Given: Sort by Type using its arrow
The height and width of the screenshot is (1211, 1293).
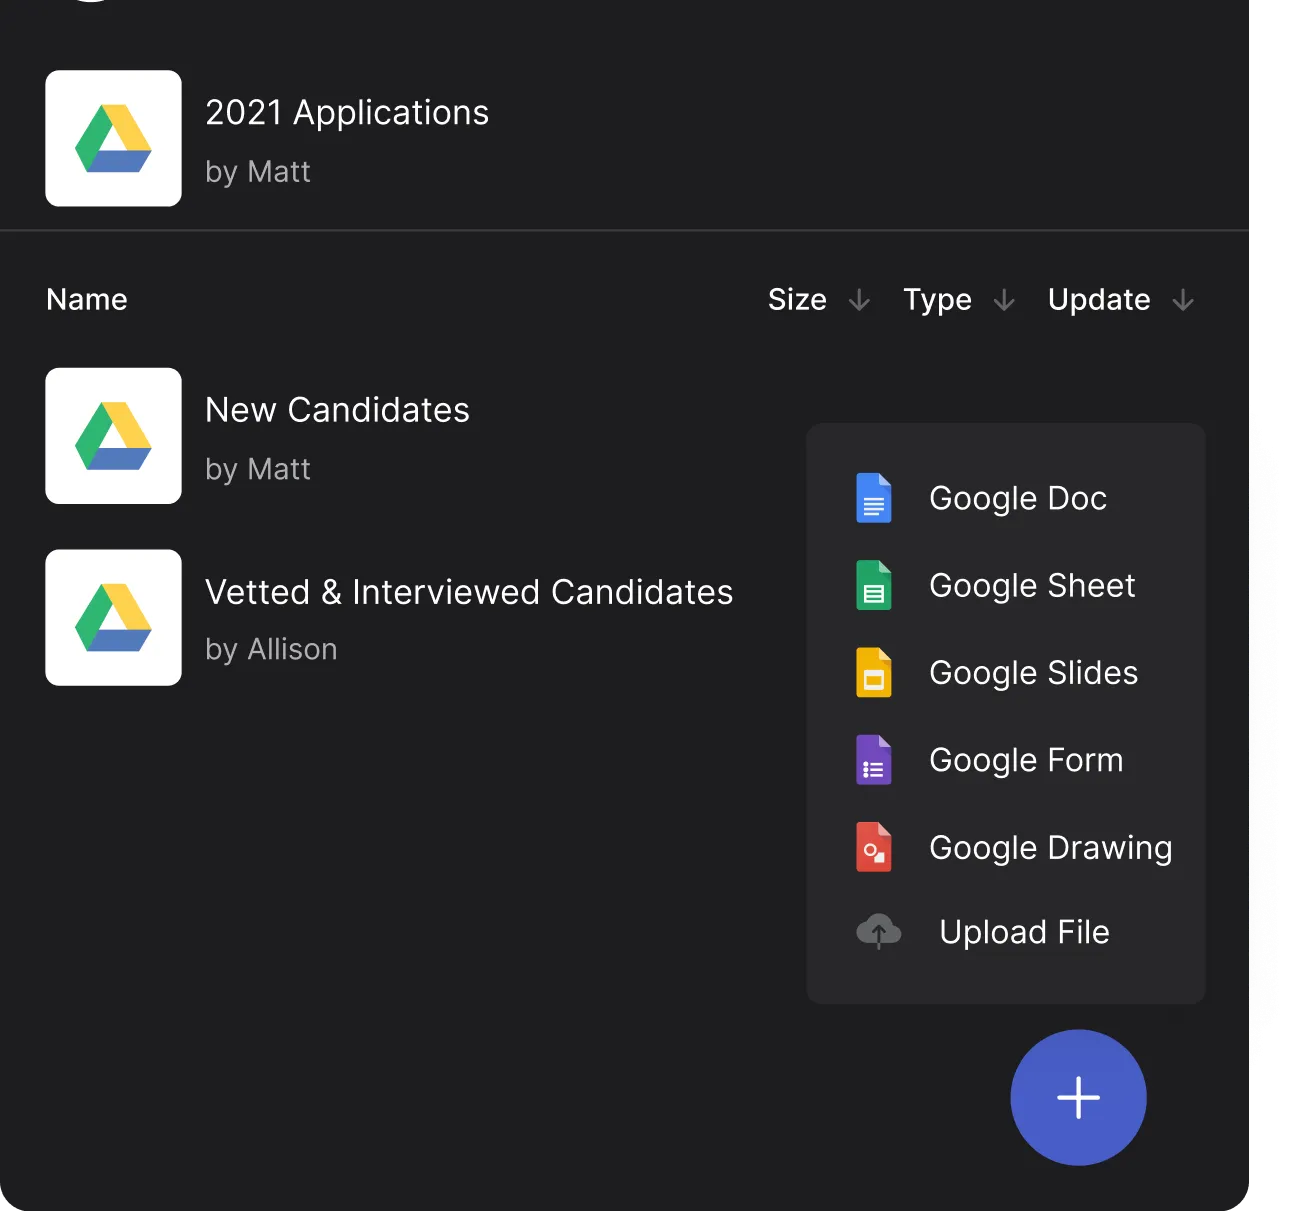Looking at the screenshot, I should [1004, 300].
